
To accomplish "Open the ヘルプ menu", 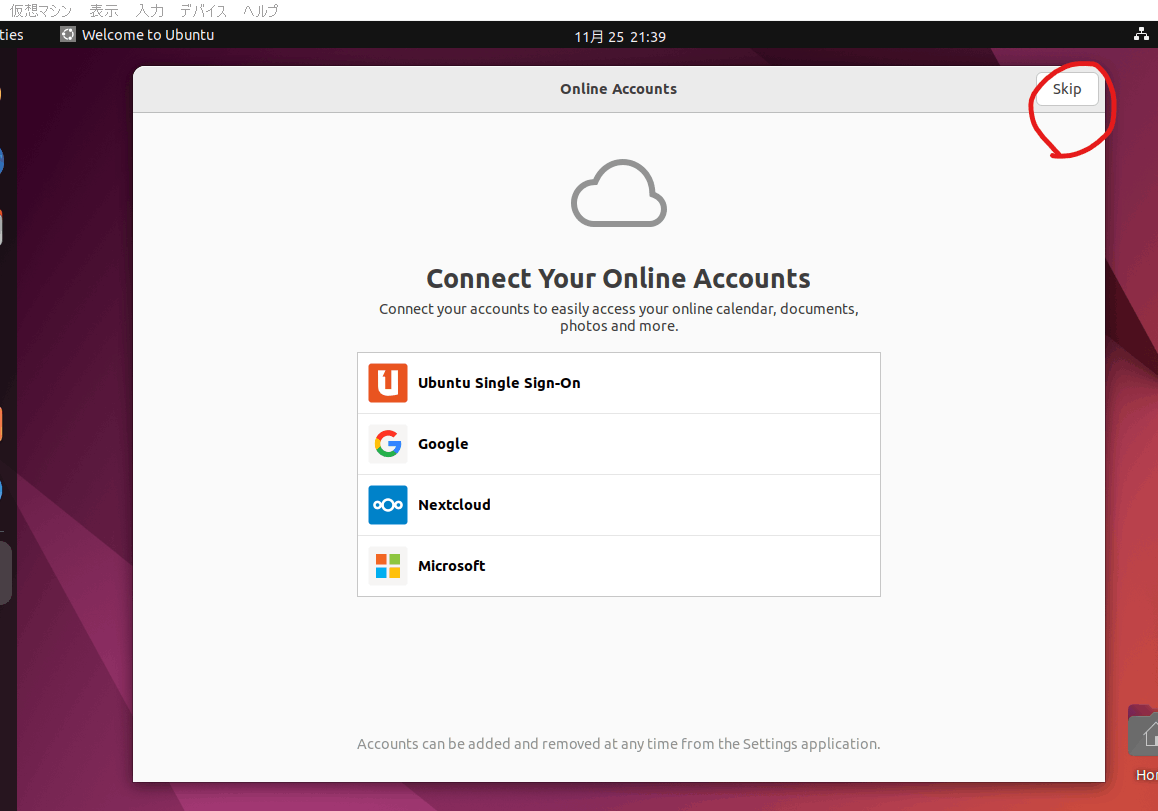I will coord(261,10).
